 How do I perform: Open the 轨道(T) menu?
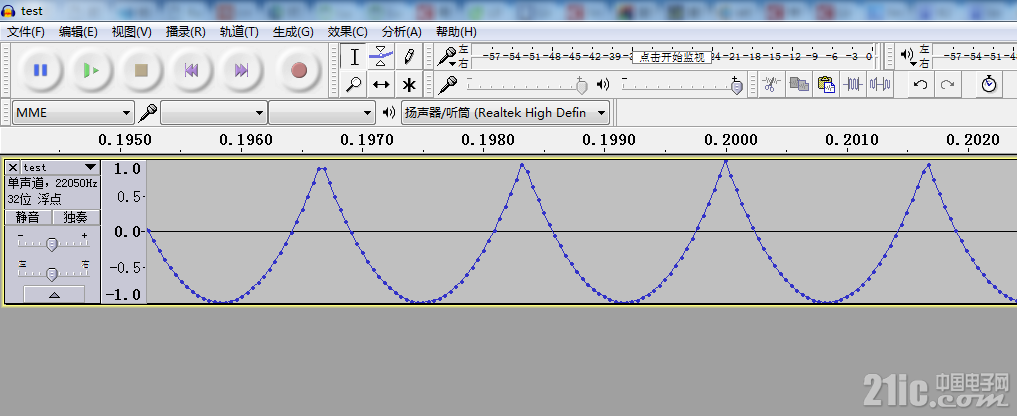(x=239, y=32)
